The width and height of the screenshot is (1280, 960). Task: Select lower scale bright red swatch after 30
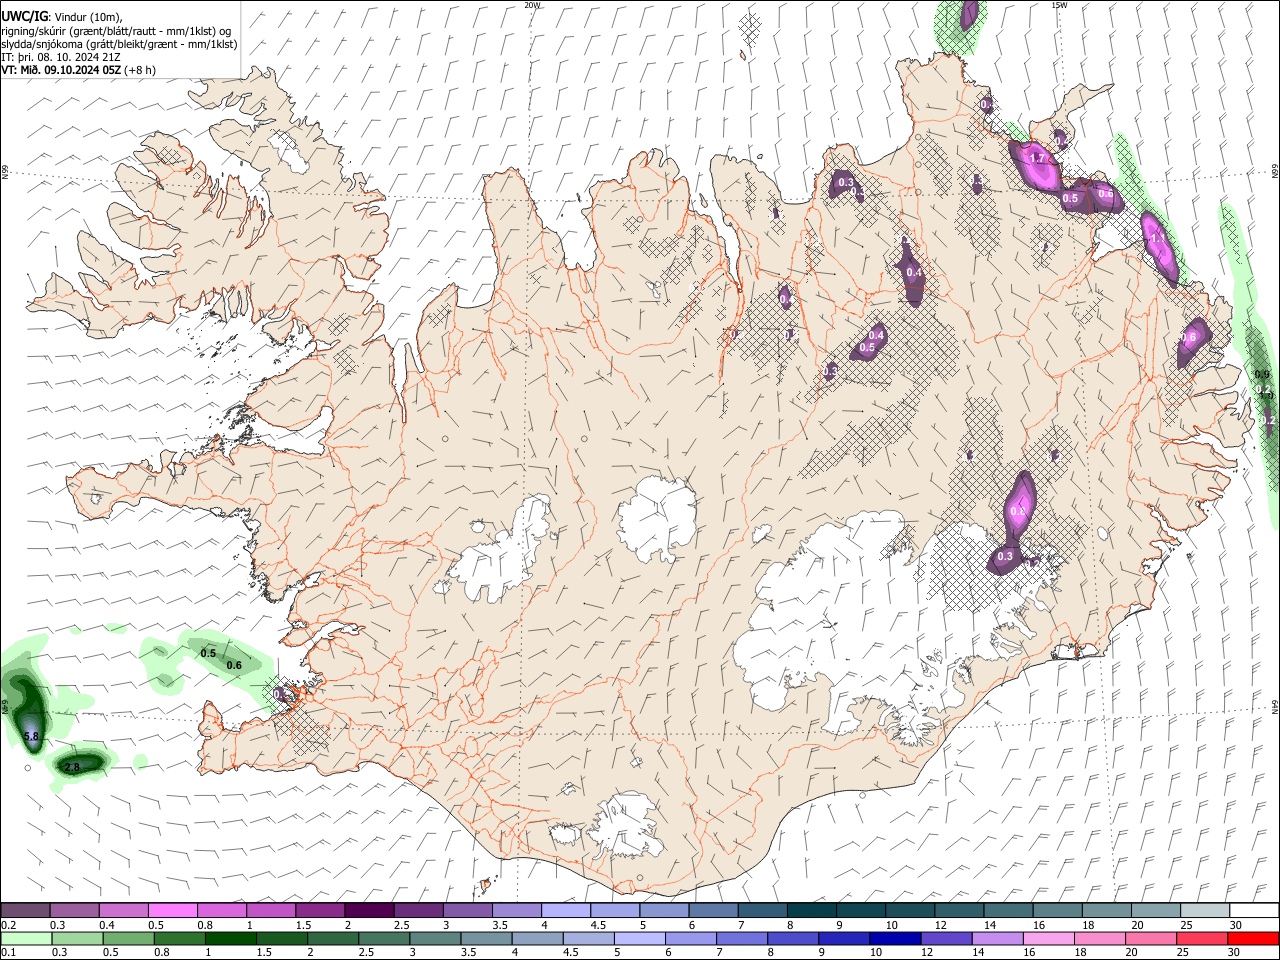[1254, 938]
